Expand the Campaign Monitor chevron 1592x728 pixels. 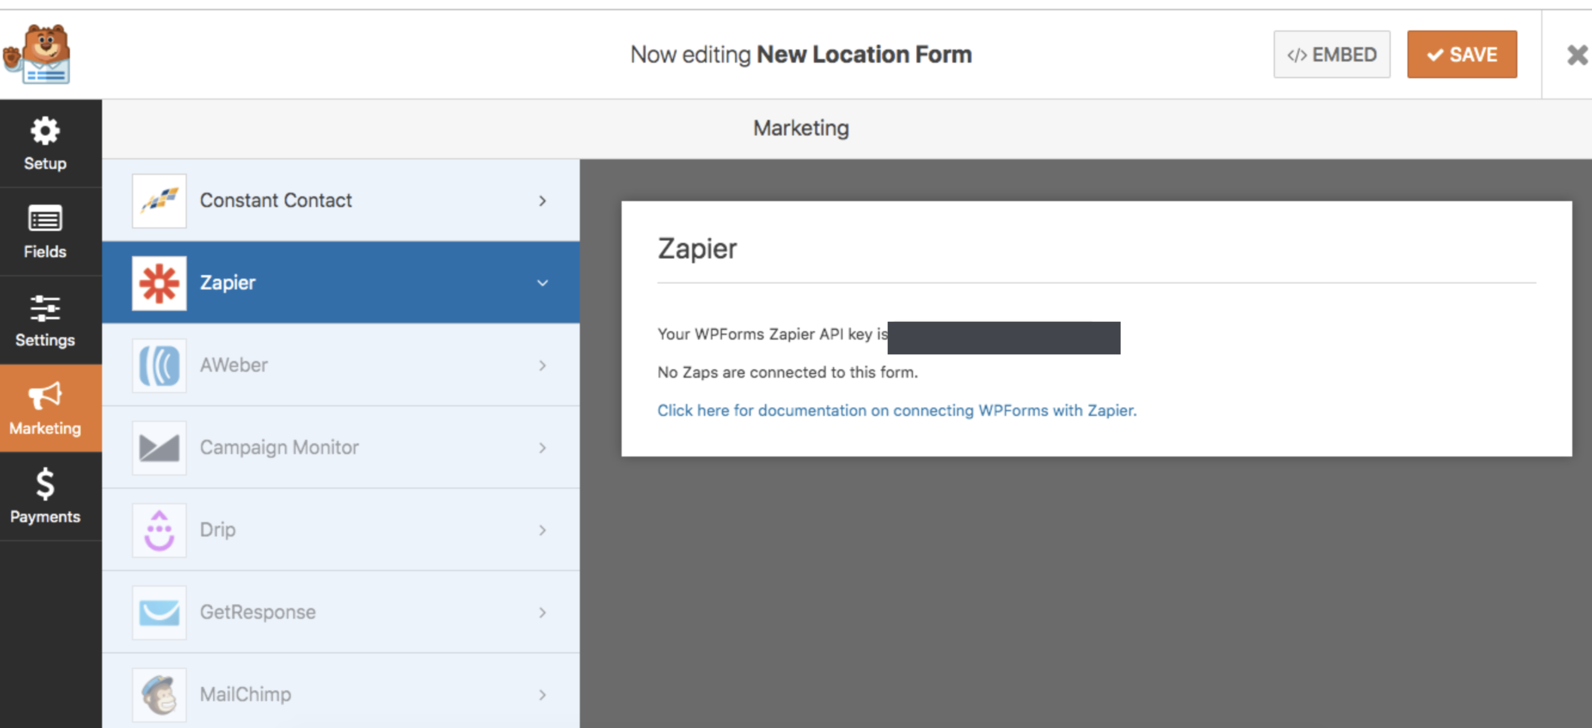click(x=542, y=447)
